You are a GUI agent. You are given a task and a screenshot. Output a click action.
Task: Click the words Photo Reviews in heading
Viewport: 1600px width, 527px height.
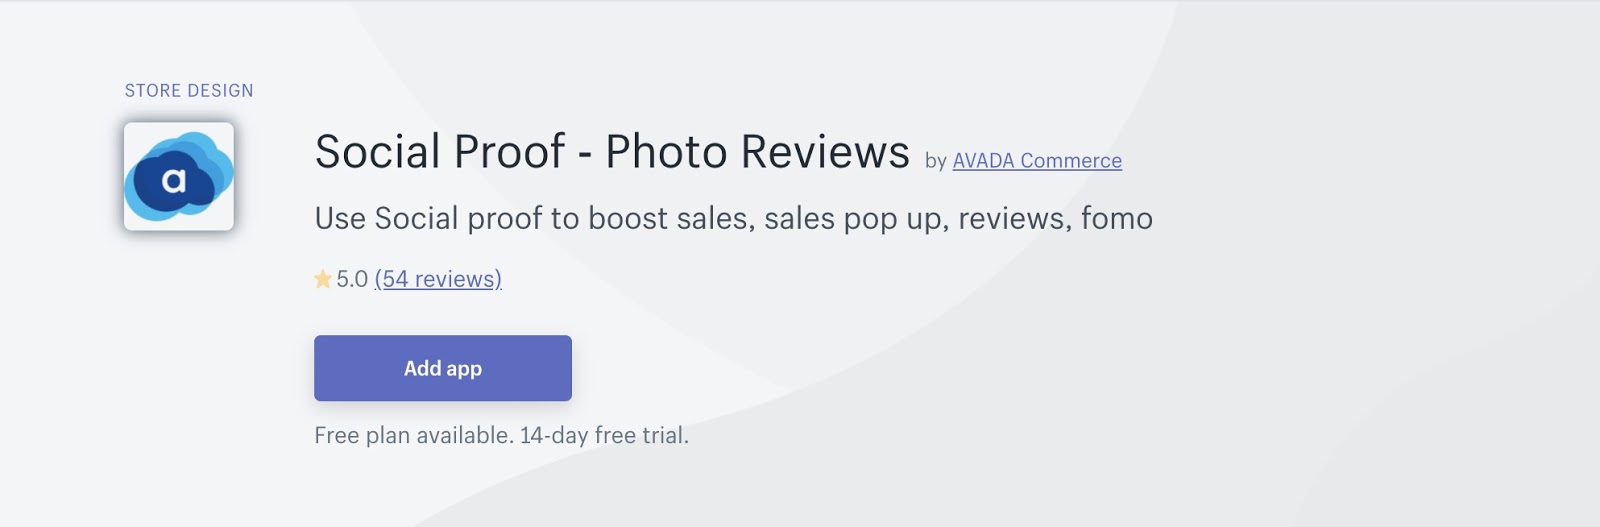coord(757,152)
